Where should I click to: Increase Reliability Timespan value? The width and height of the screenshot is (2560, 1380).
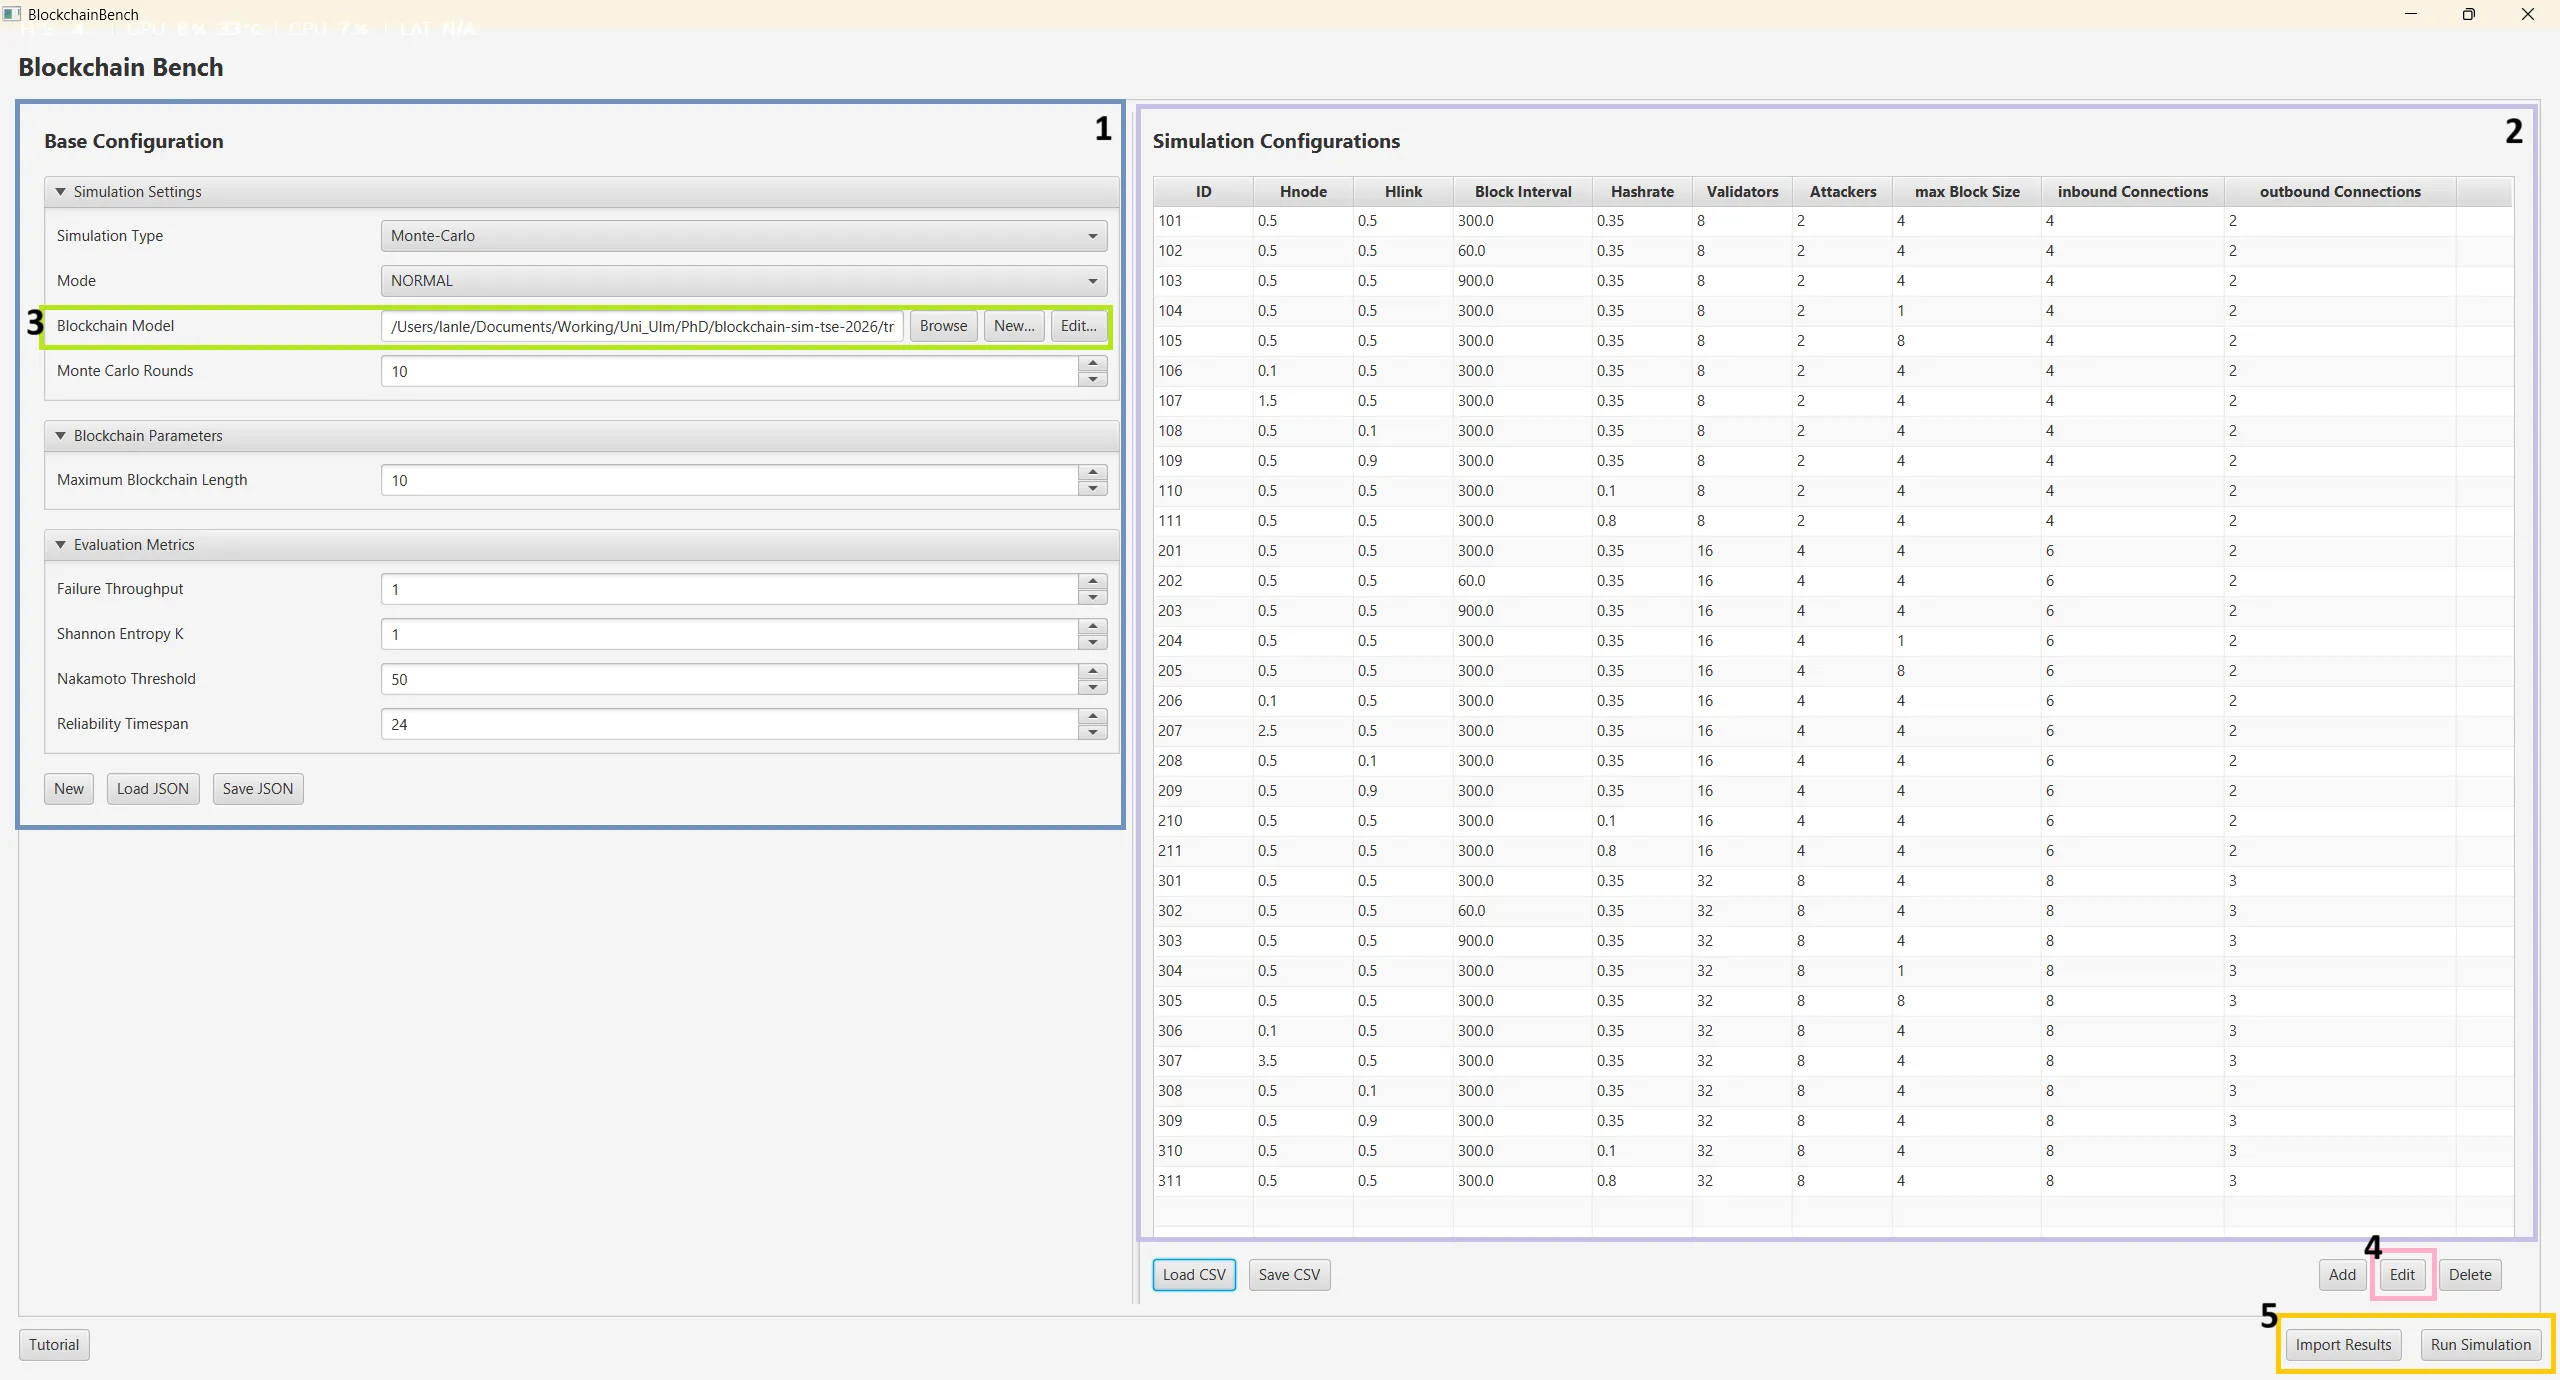(x=1093, y=717)
